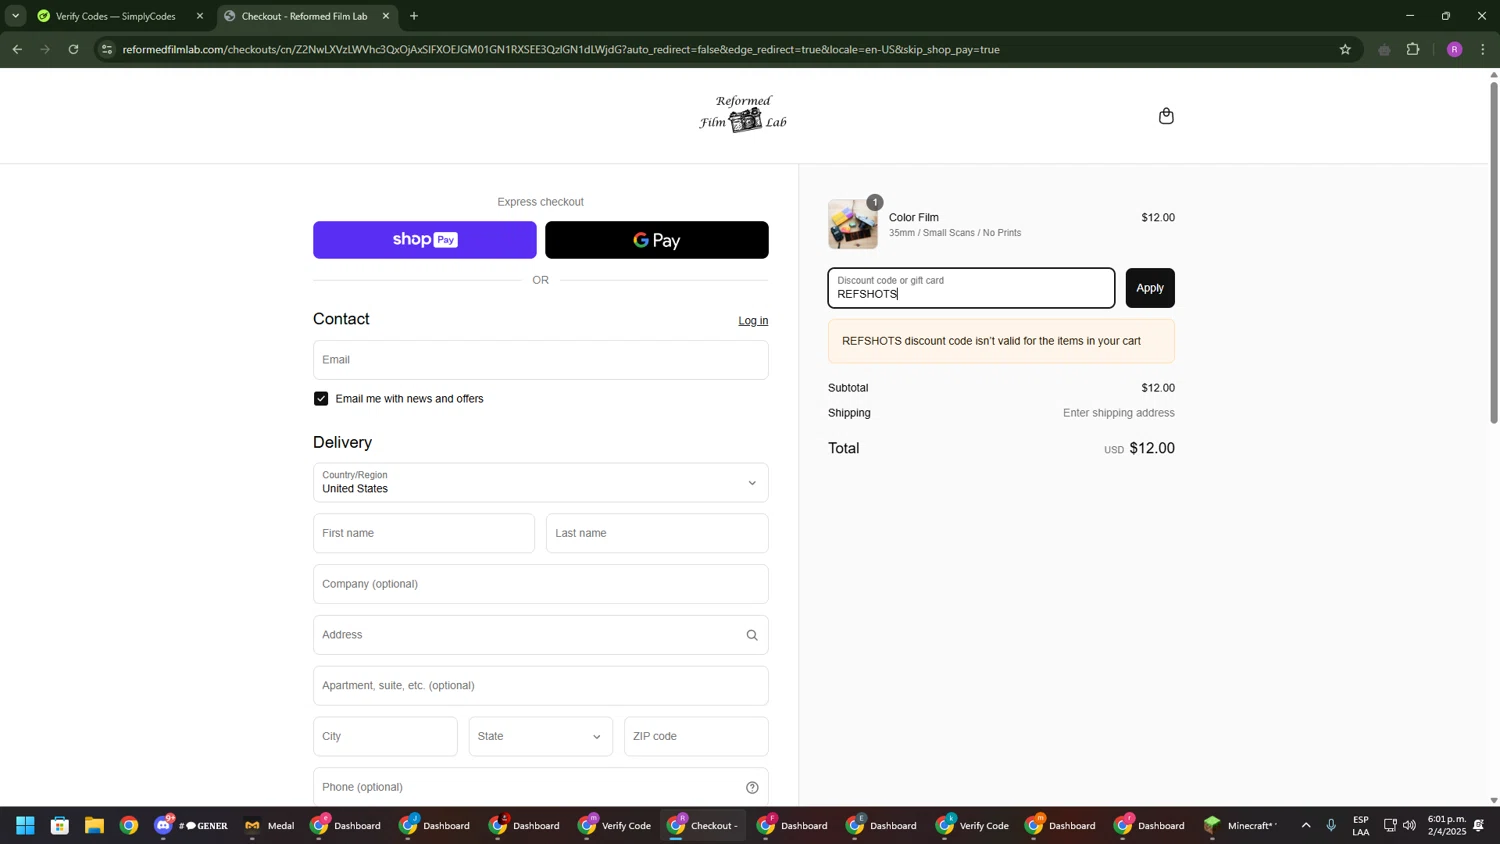Uncheck Email me with news and offers
1500x844 pixels.
pyautogui.click(x=321, y=399)
